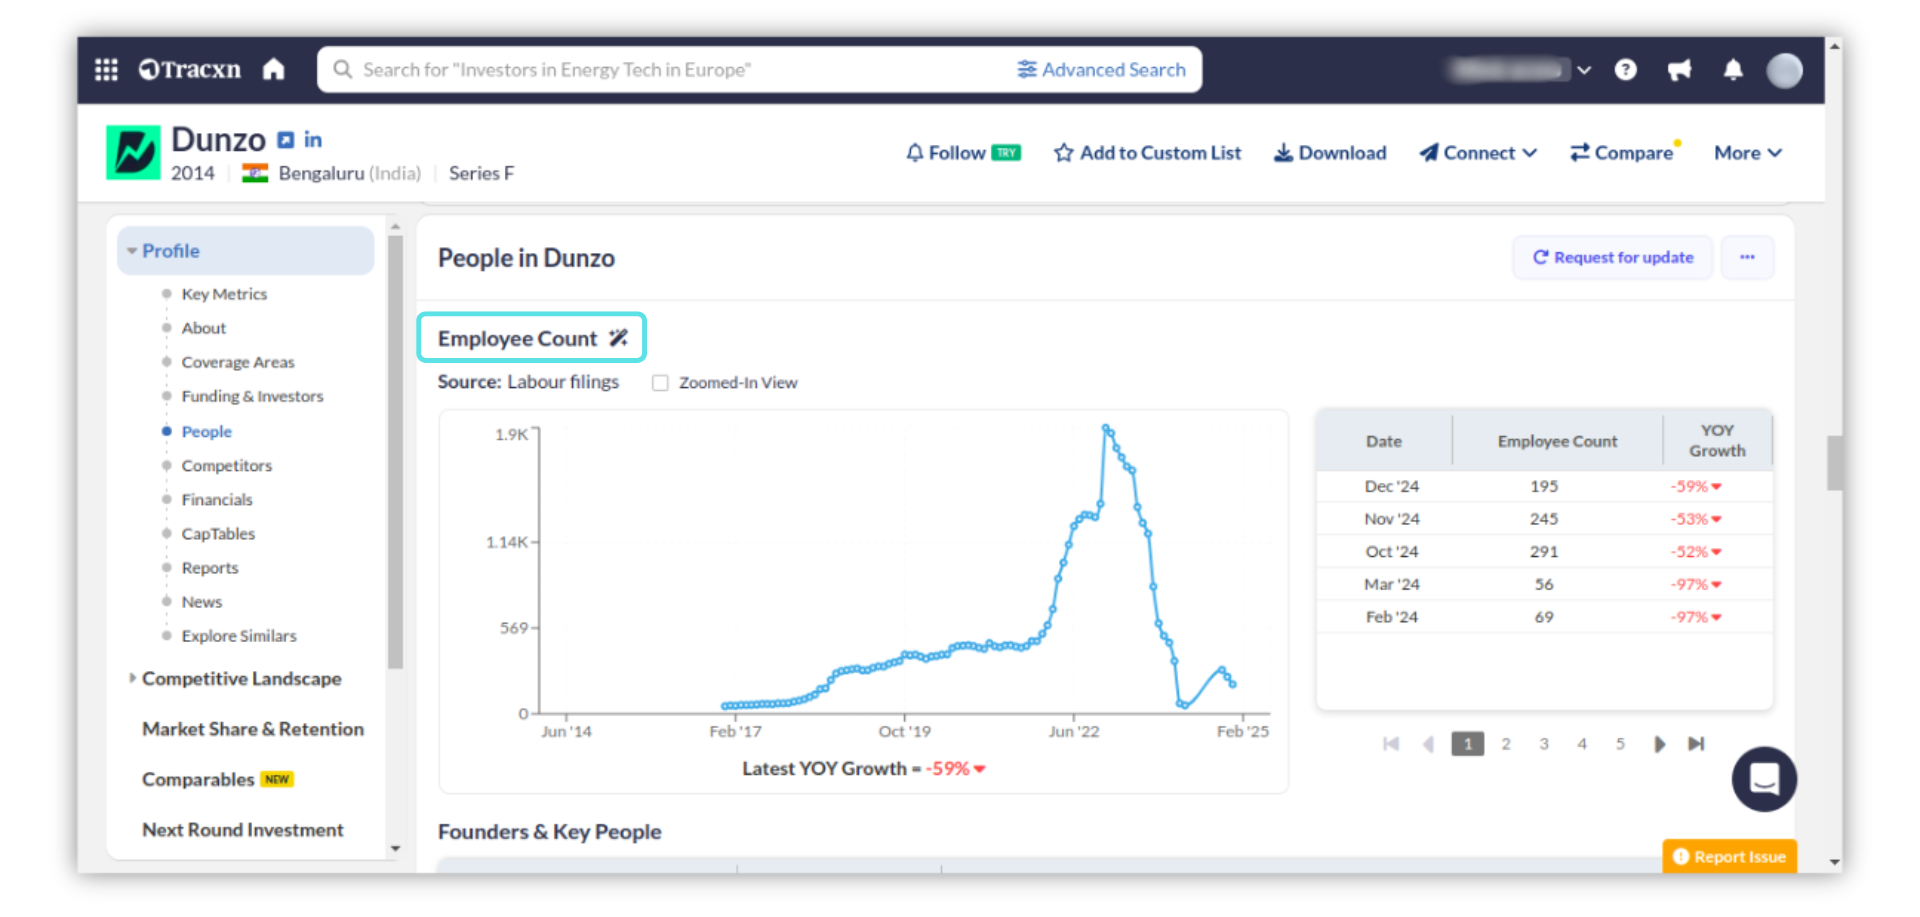The height and width of the screenshot is (917, 1920).
Task: Click the user profile avatar
Action: tap(1784, 70)
